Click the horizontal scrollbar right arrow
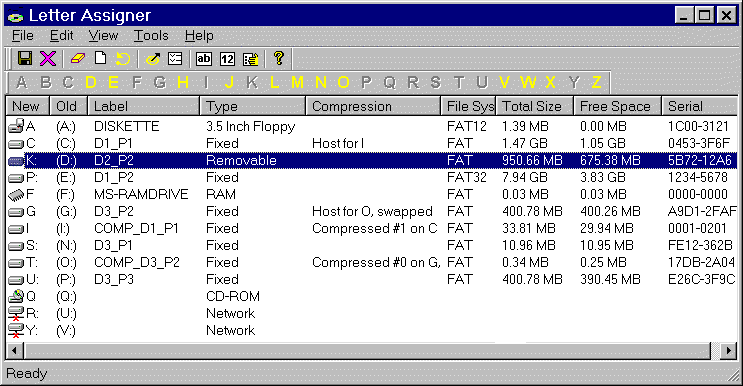743x386 pixels. point(728,351)
